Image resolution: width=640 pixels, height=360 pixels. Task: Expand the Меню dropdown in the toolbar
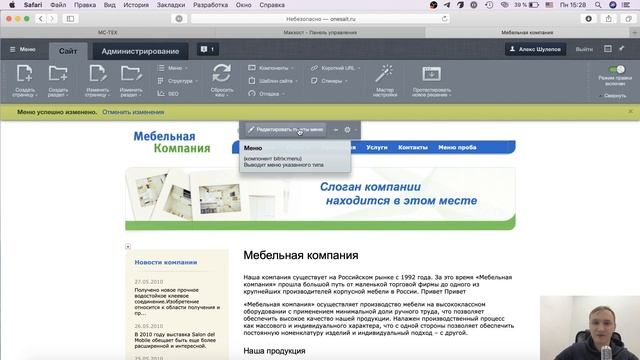(x=173, y=68)
